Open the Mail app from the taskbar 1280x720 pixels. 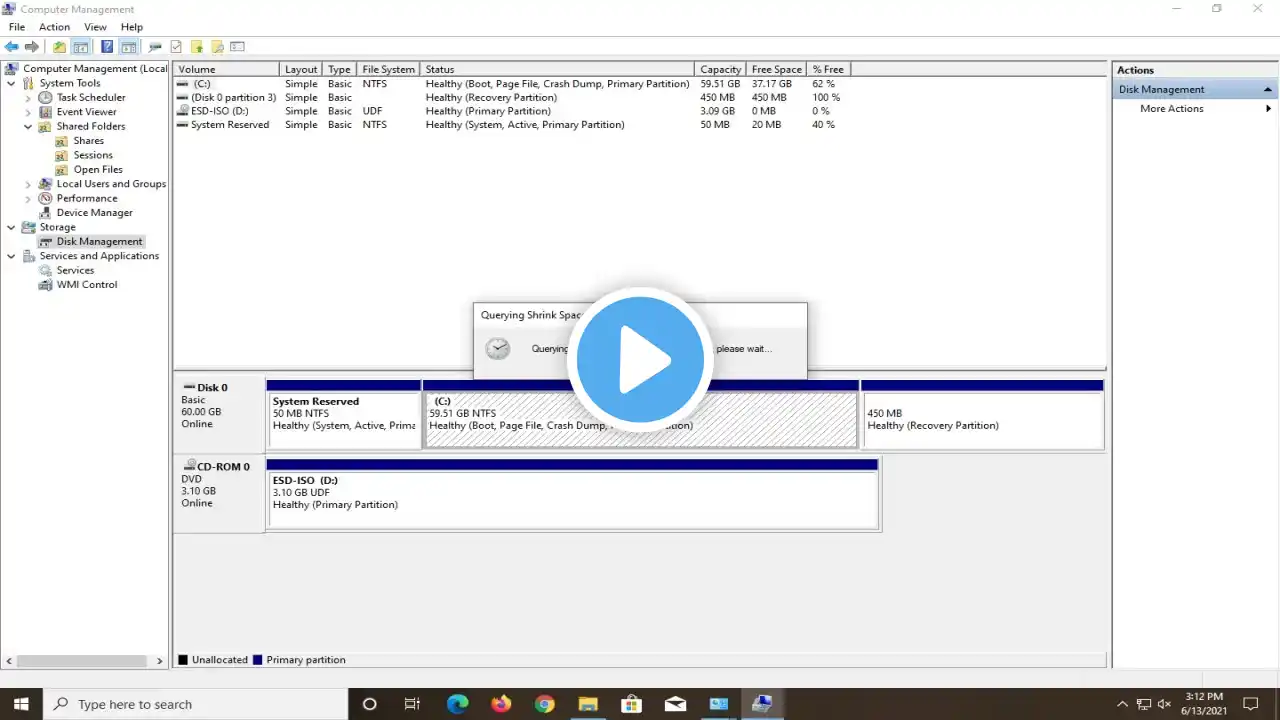pyautogui.click(x=675, y=704)
